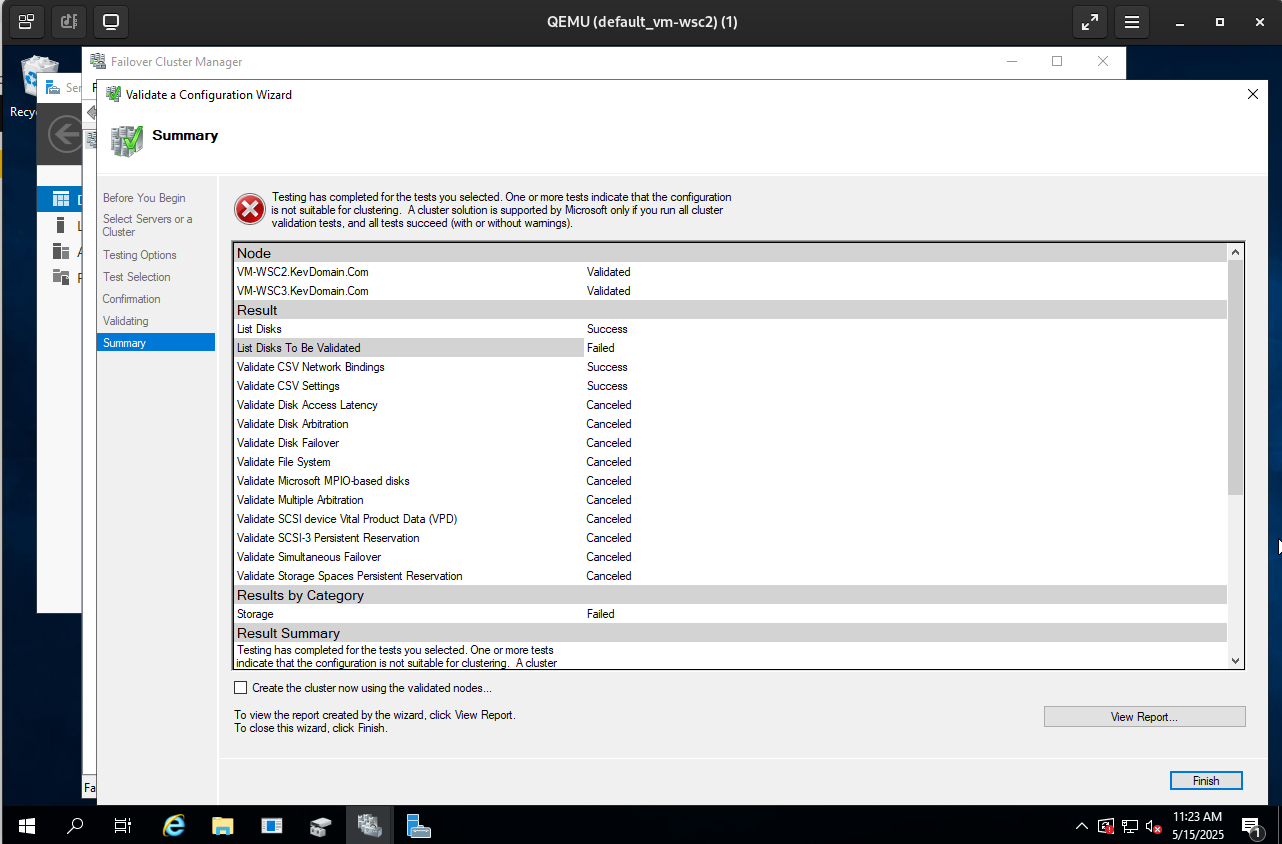Image resolution: width=1282 pixels, height=844 pixels.
Task: Select the Confirmation wizard step
Action: [x=132, y=299]
